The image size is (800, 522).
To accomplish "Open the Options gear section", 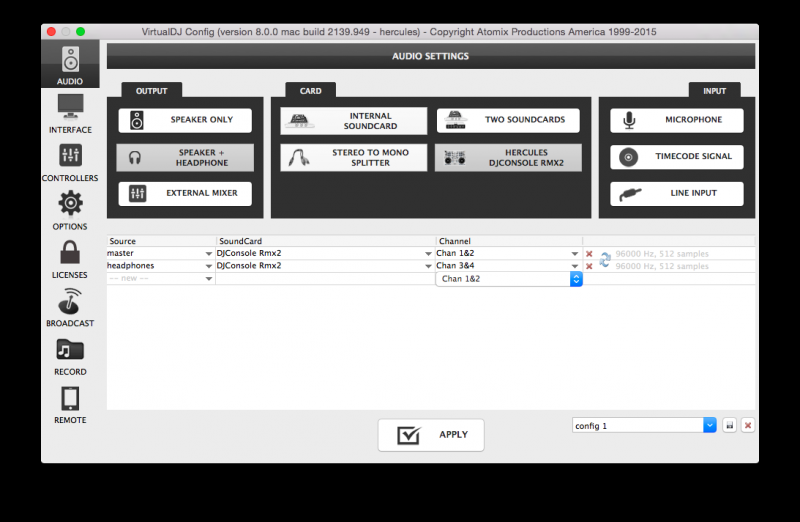I will [x=70, y=210].
